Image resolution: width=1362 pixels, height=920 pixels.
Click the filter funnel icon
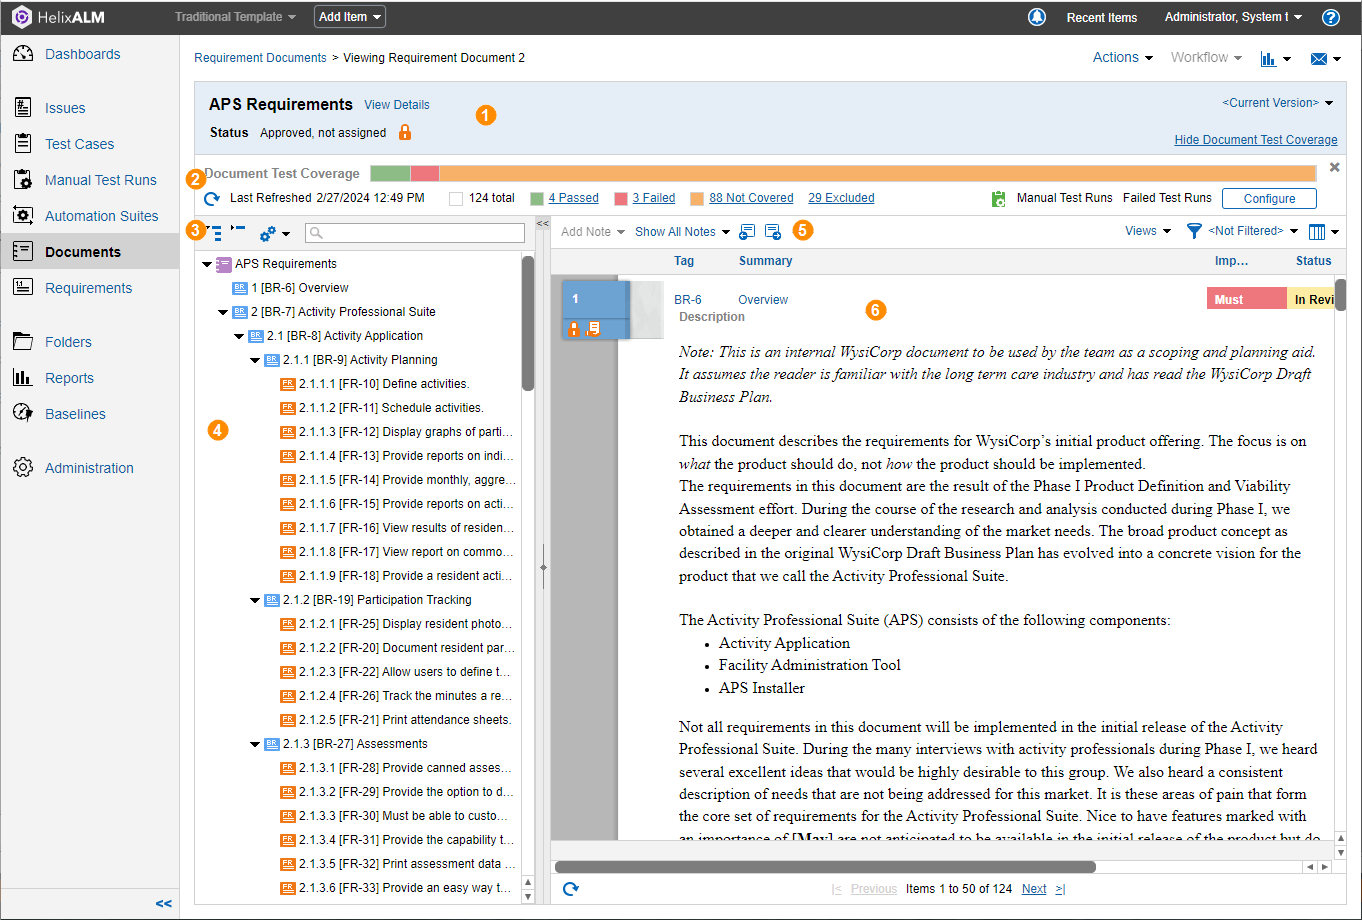click(x=1194, y=231)
